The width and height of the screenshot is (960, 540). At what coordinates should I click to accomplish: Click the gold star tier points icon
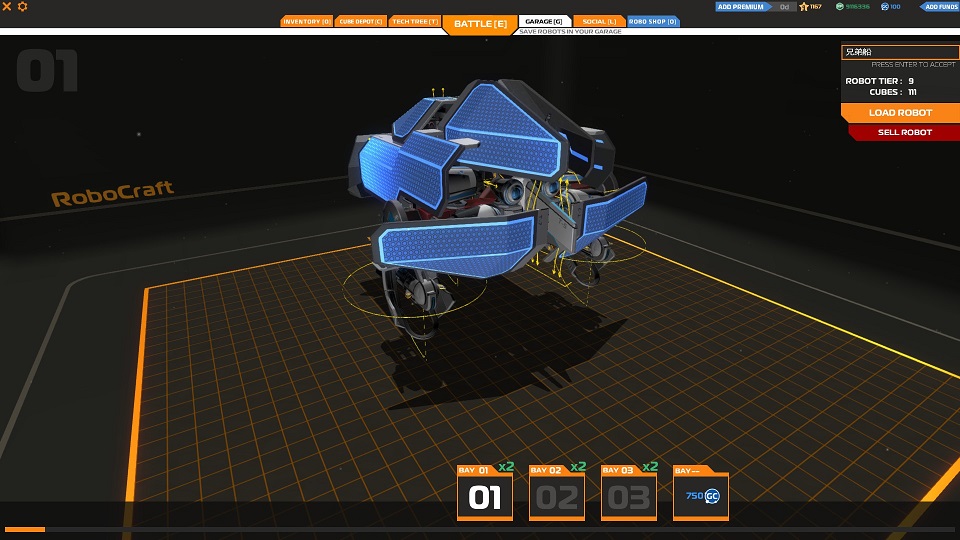(x=804, y=7)
